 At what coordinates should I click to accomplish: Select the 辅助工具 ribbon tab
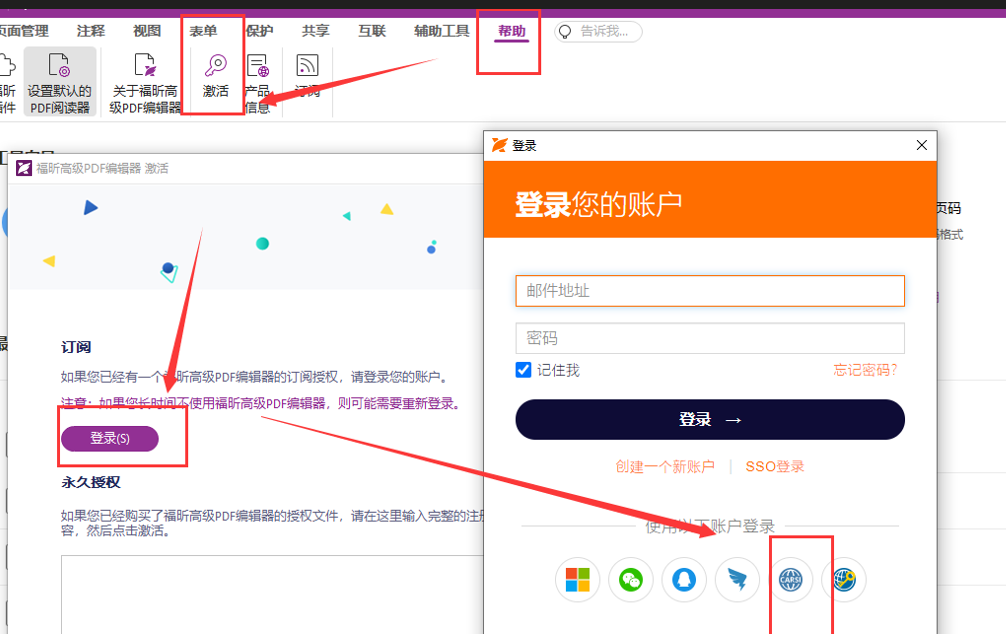point(442,31)
